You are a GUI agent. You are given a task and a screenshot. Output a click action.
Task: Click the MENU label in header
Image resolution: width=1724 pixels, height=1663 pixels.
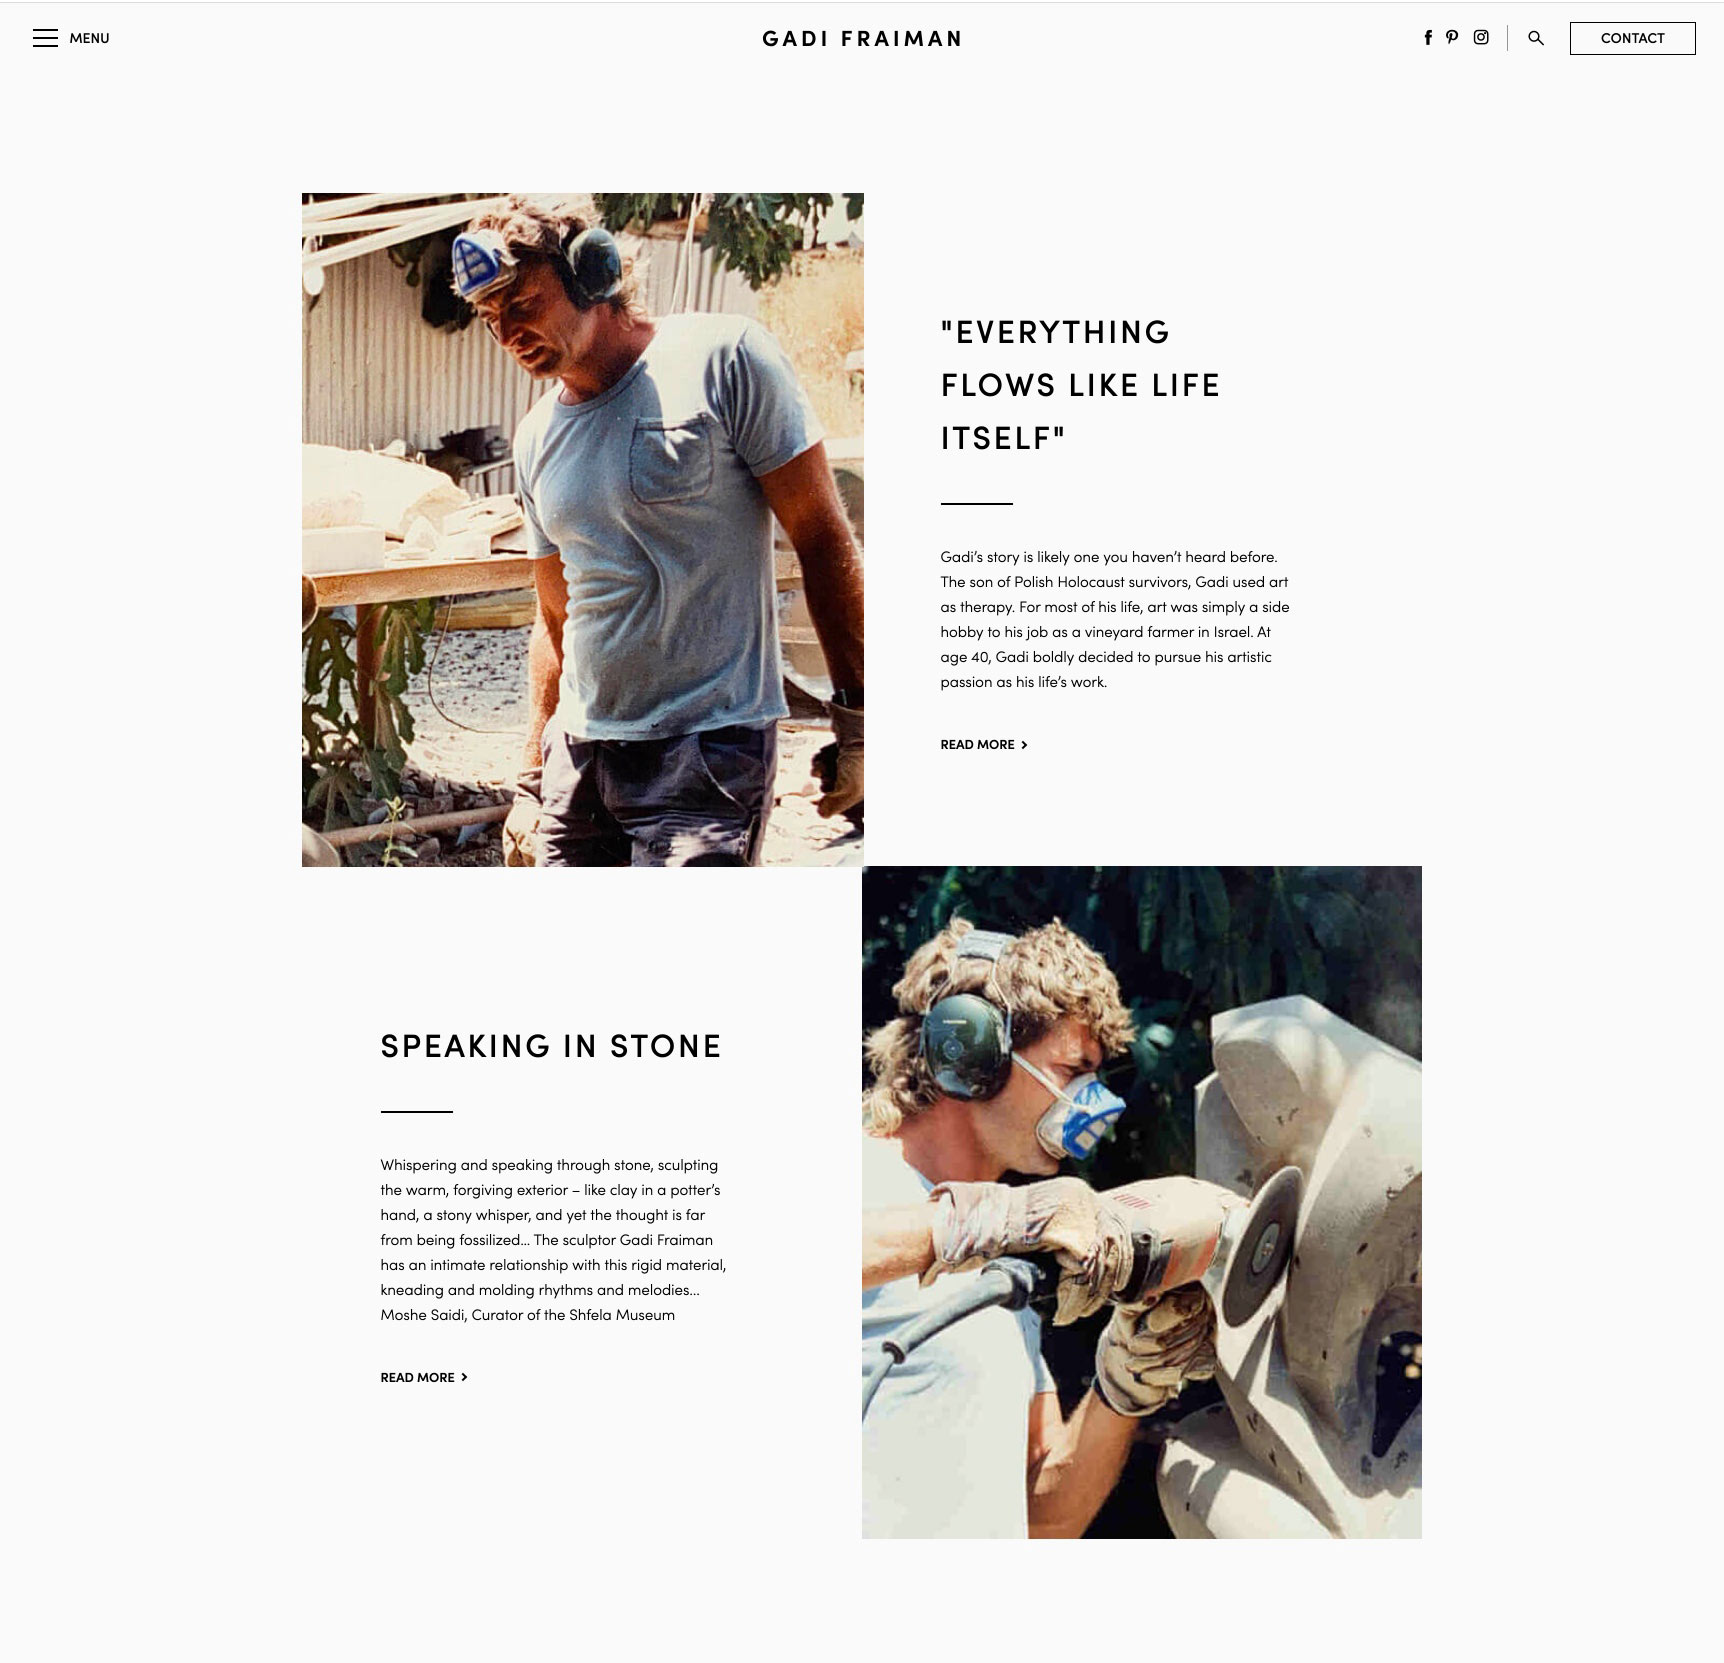click(89, 38)
